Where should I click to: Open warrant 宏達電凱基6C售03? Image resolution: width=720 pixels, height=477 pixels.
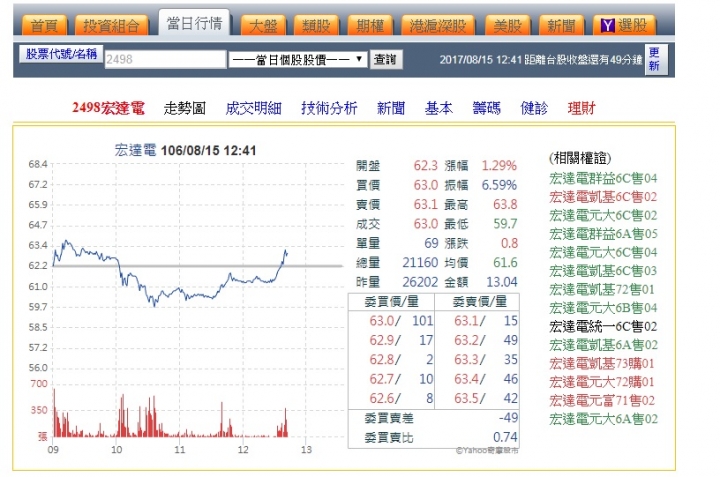[603, 271]
